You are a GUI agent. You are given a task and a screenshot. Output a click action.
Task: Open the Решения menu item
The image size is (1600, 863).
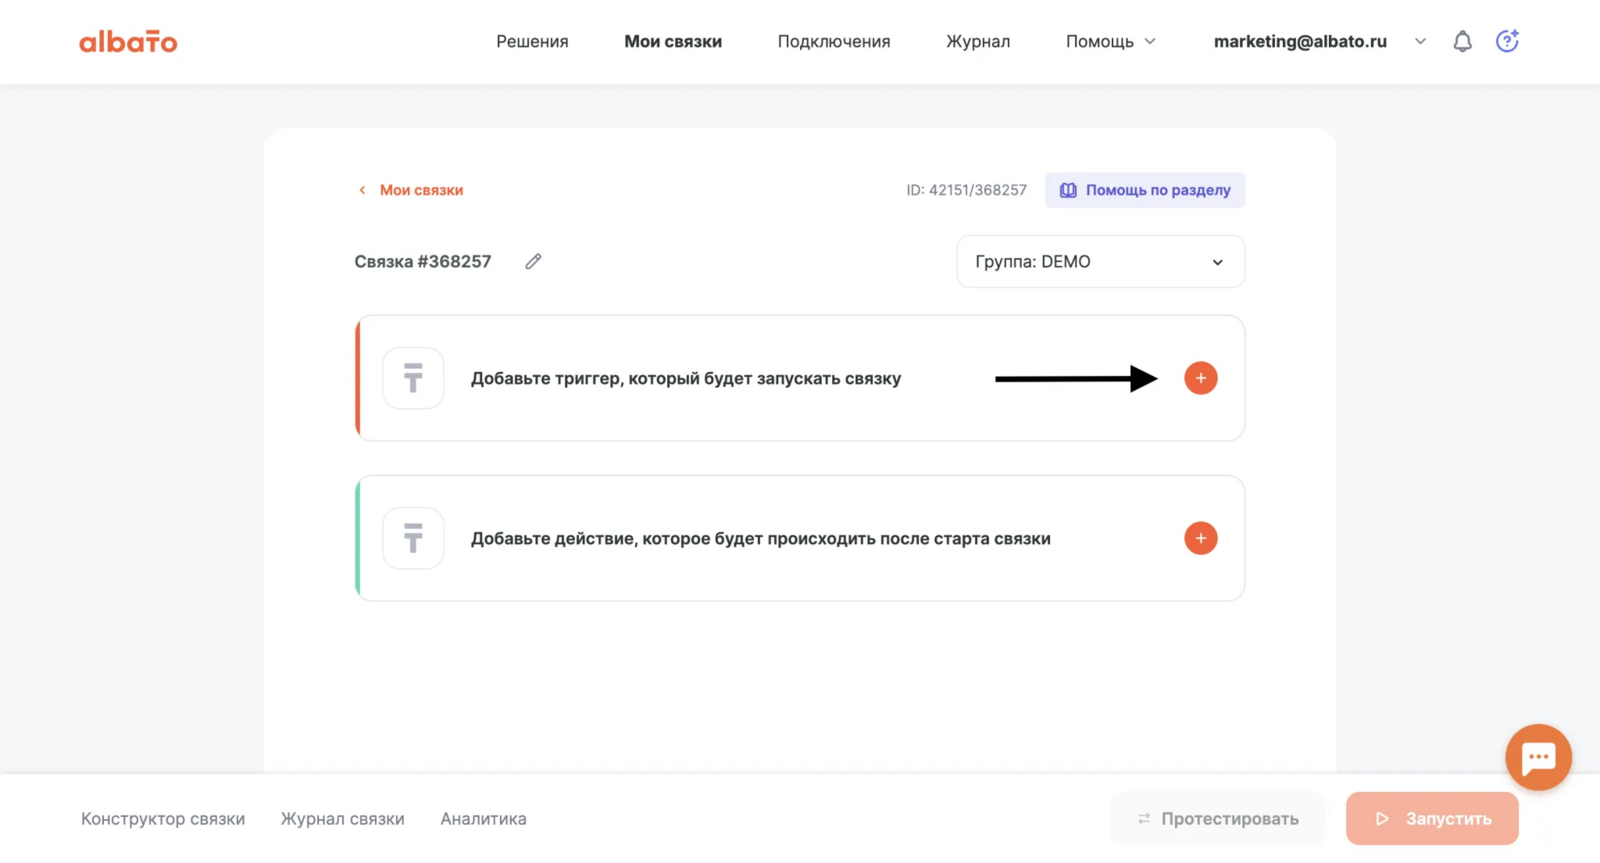[532, 41]
